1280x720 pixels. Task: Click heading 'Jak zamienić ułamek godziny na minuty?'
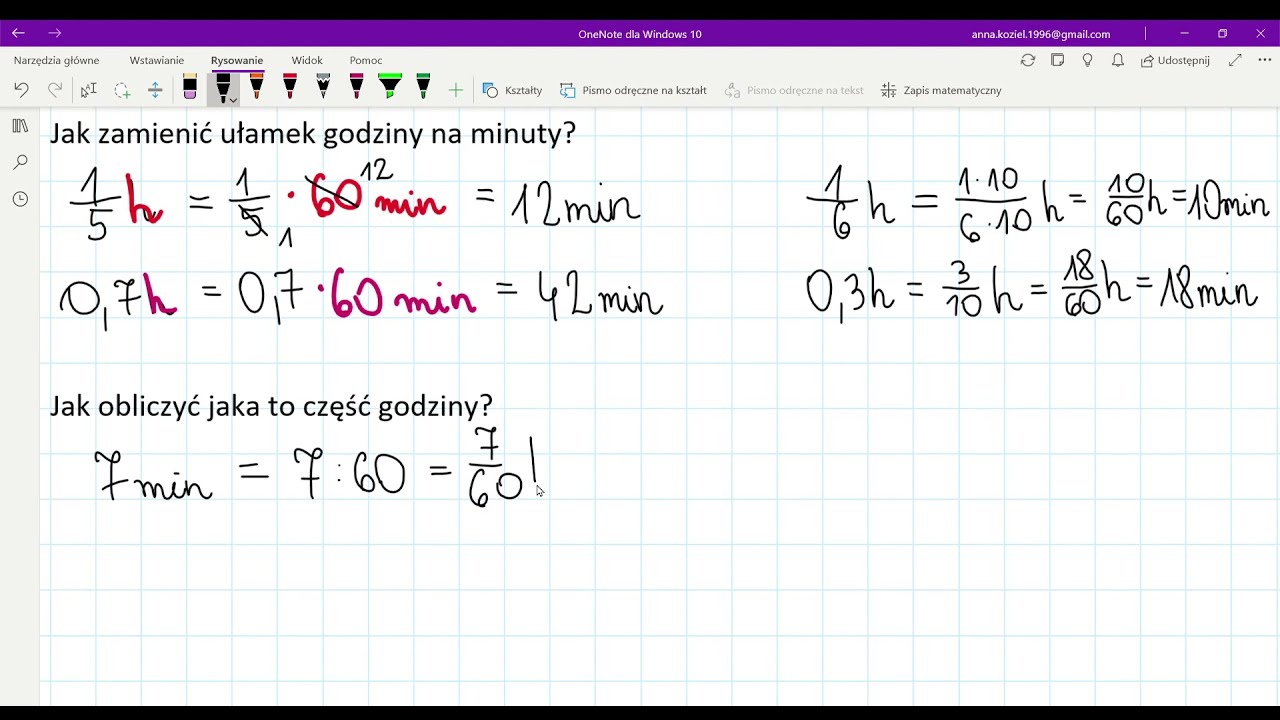click(x=313, y=133)
